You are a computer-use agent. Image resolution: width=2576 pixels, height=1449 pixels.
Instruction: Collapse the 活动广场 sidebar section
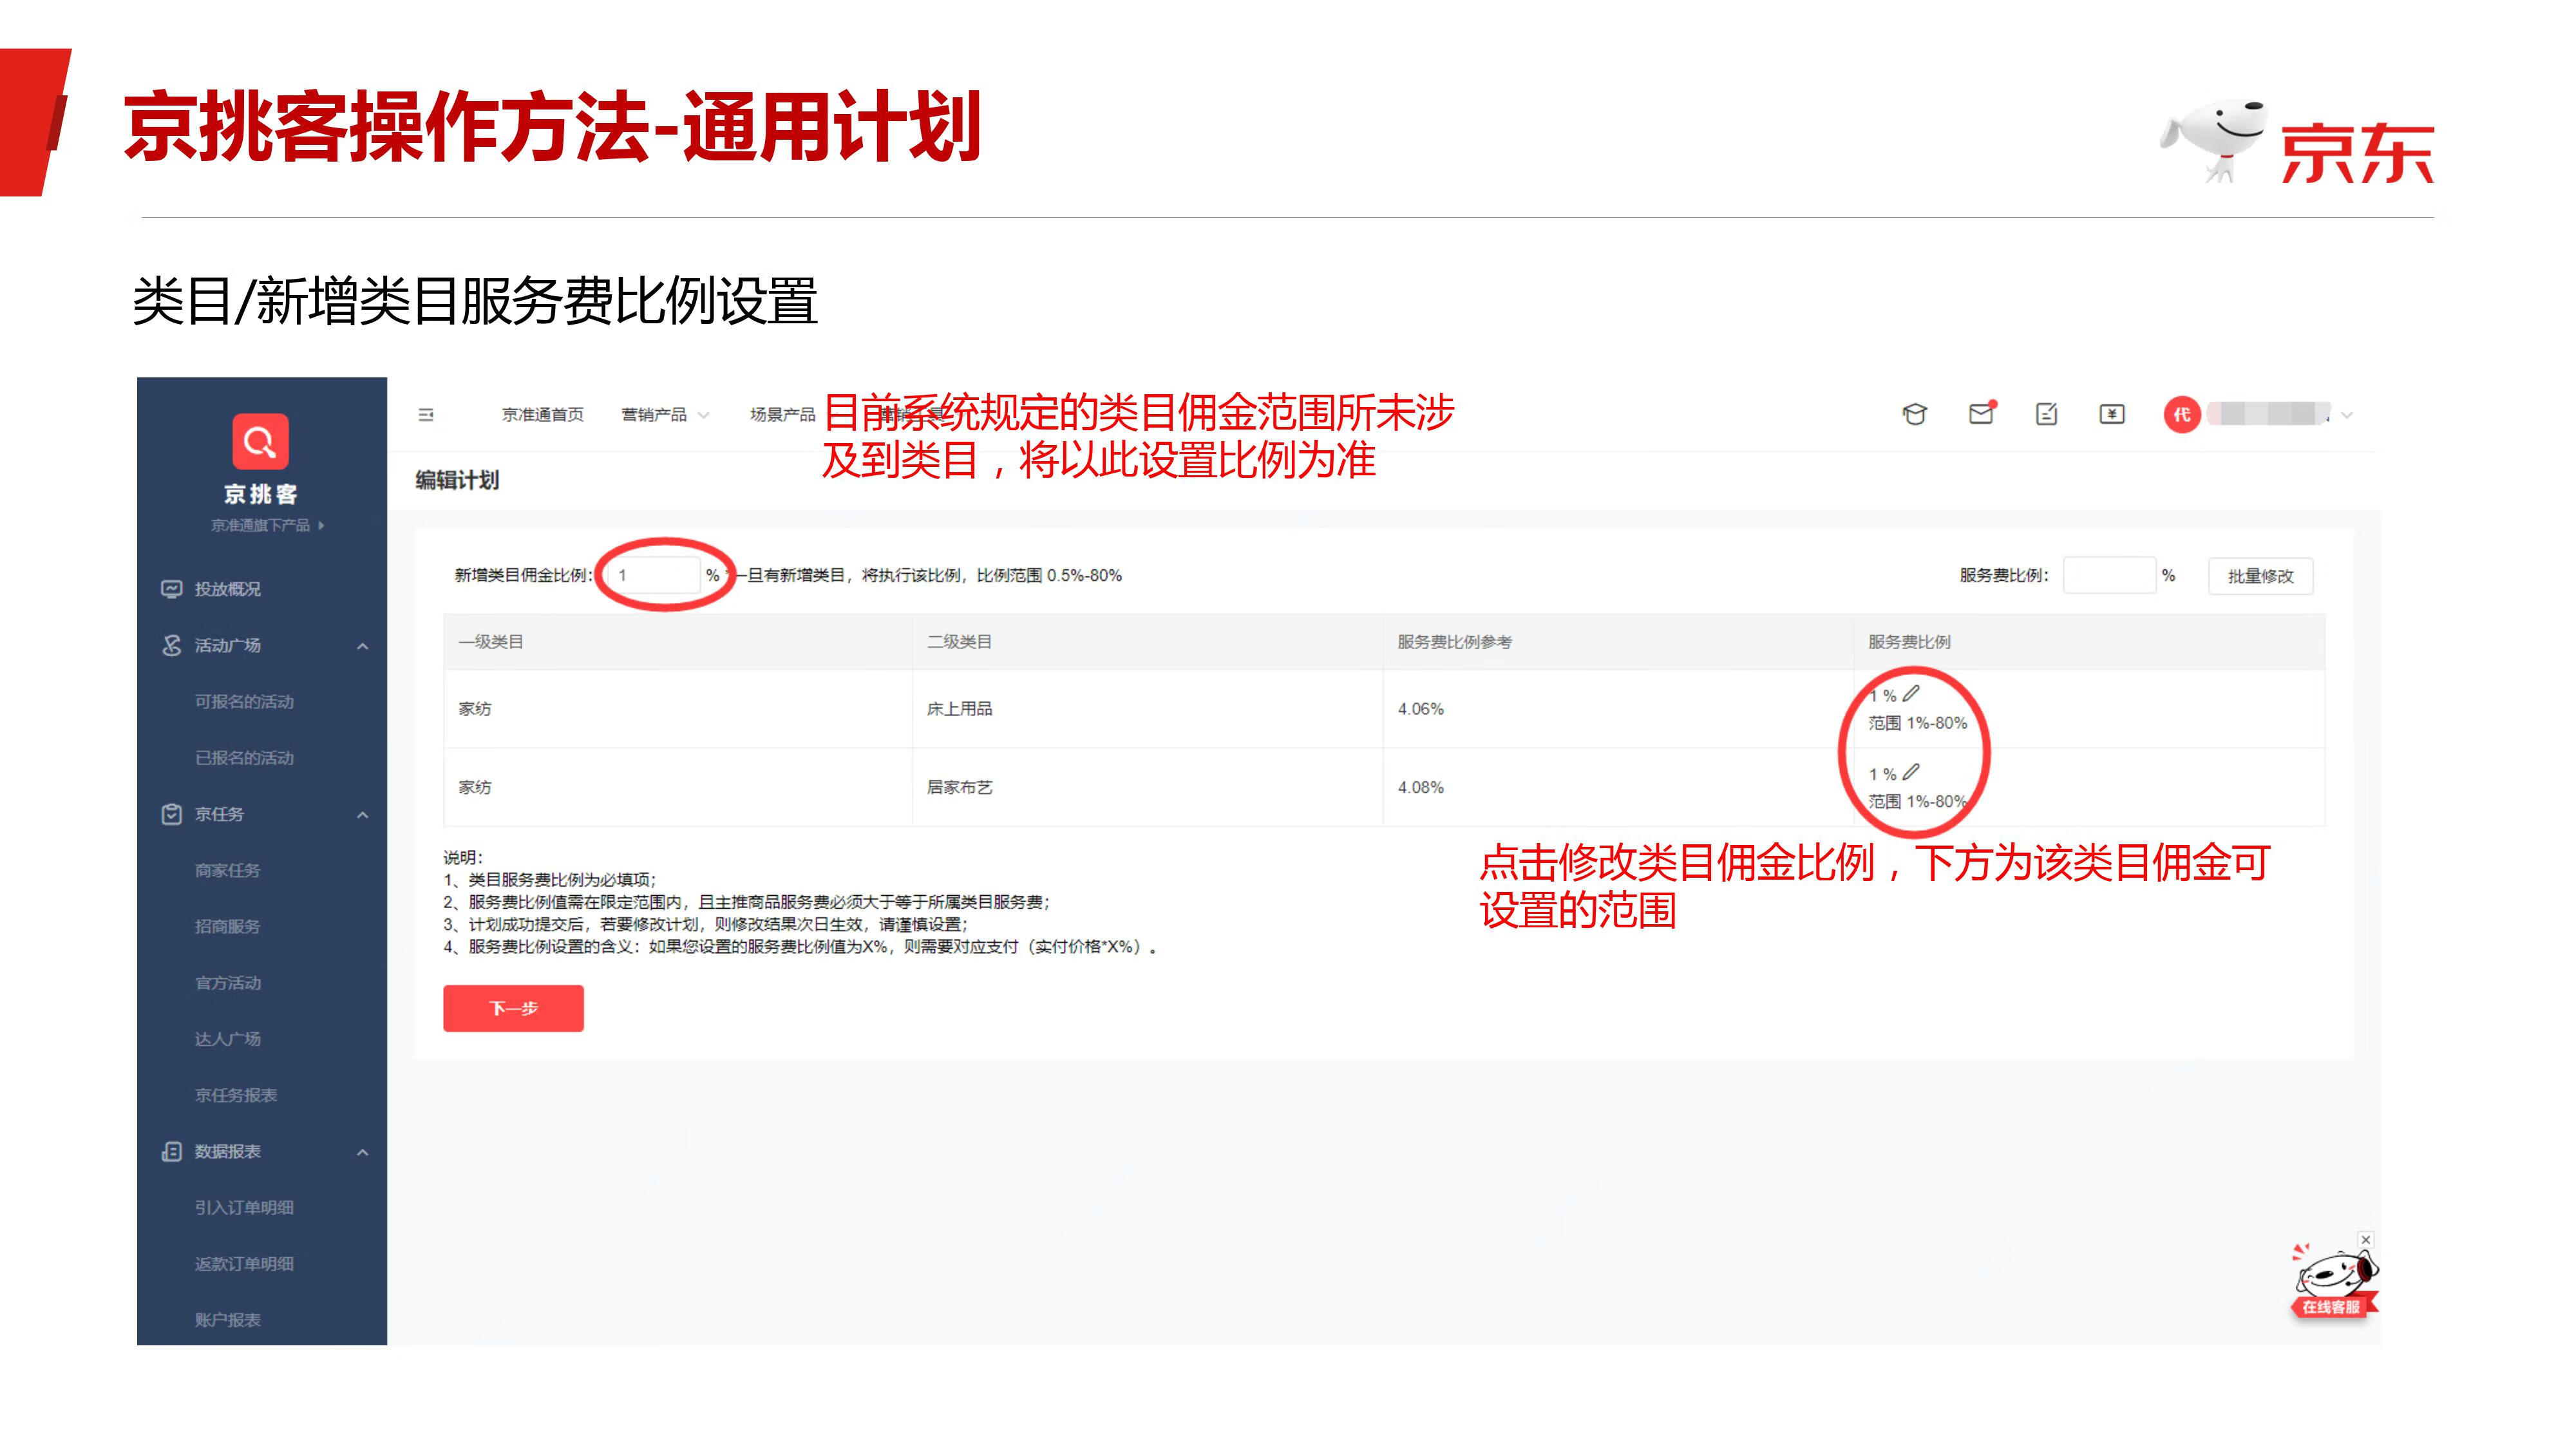pyautogui.click(x=363, y=646)
